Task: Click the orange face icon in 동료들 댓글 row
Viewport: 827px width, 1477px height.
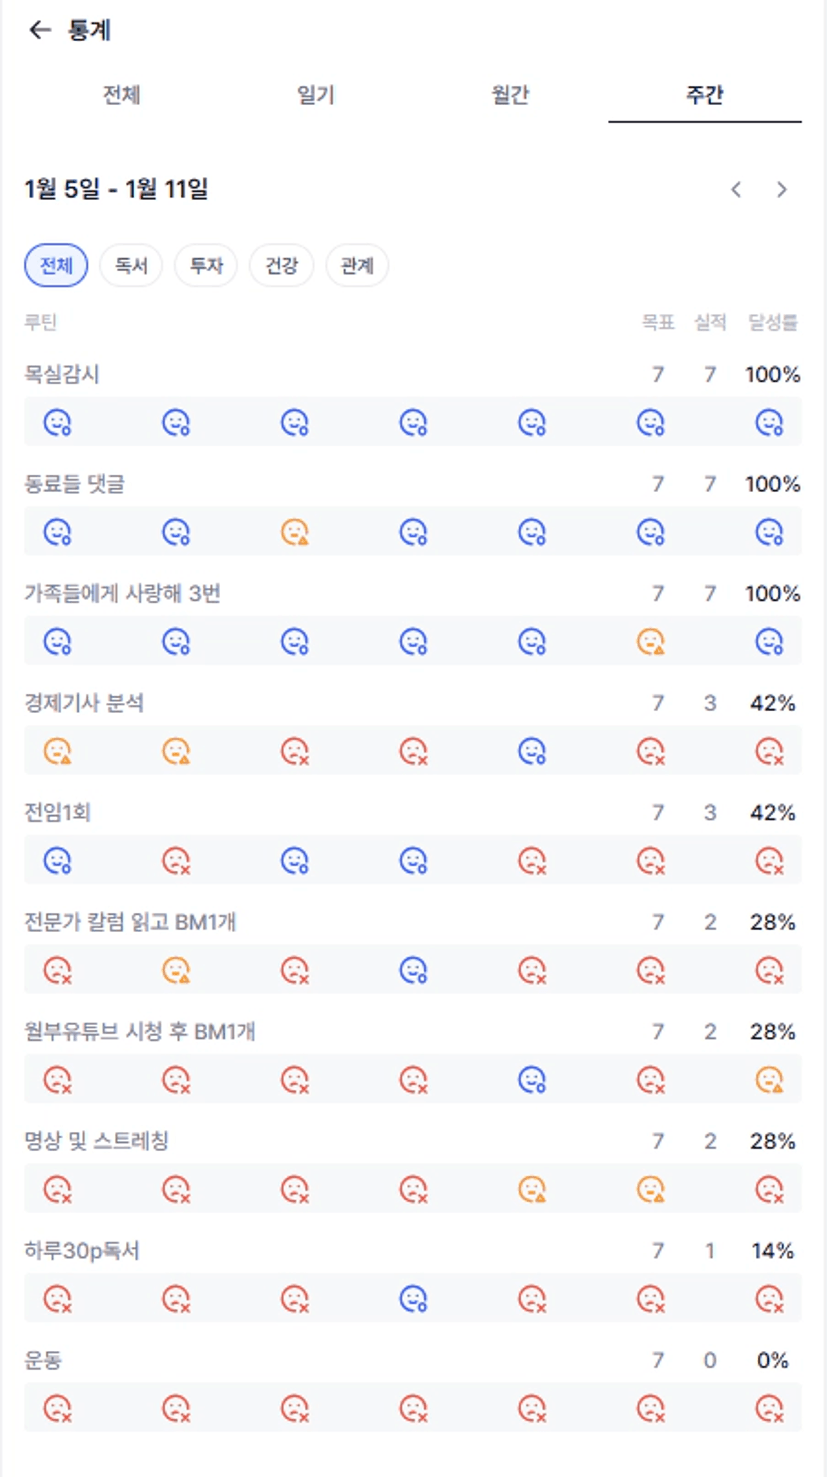Action: tap(294, 532)
